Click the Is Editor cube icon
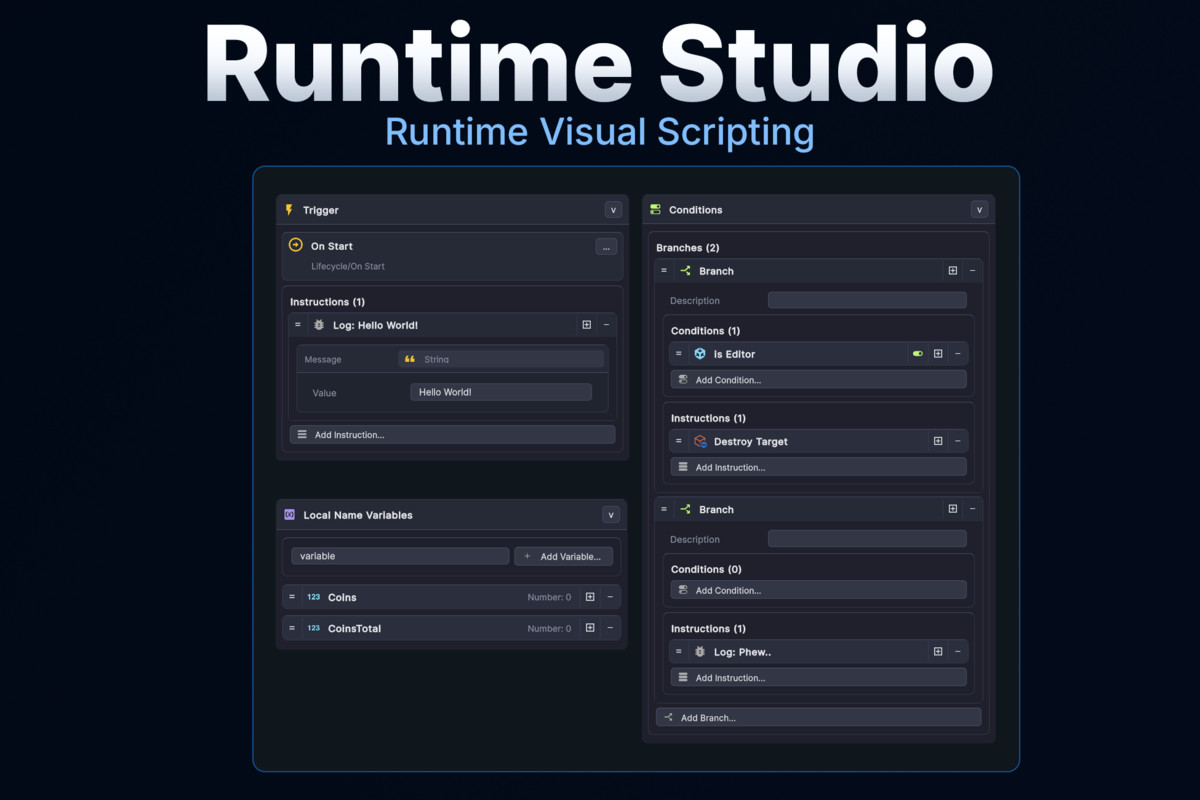Viewport: 1200px width, 800px height. (700, 354)
